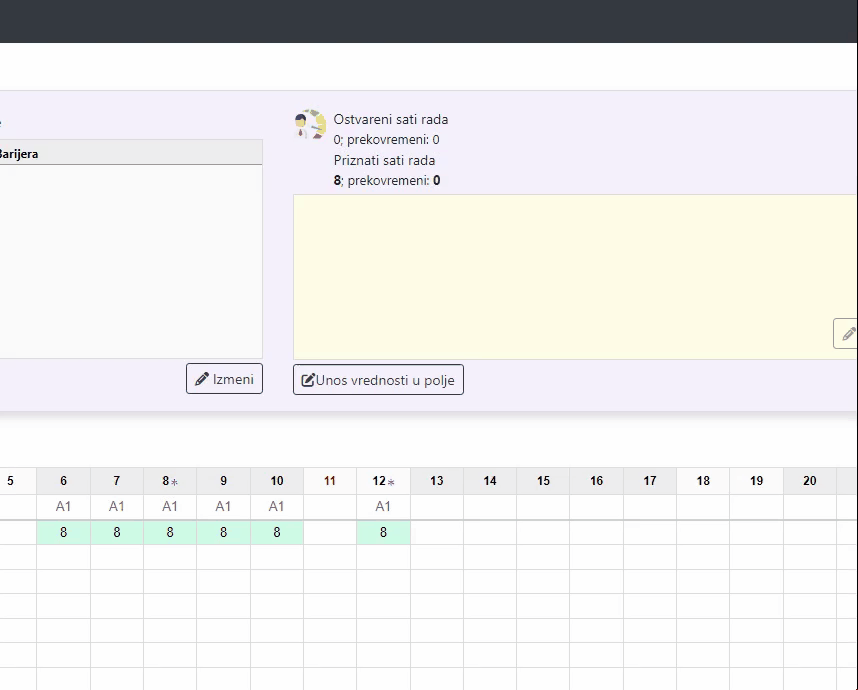Select day 6 column header
858x690 pixels.
point(64,481)
